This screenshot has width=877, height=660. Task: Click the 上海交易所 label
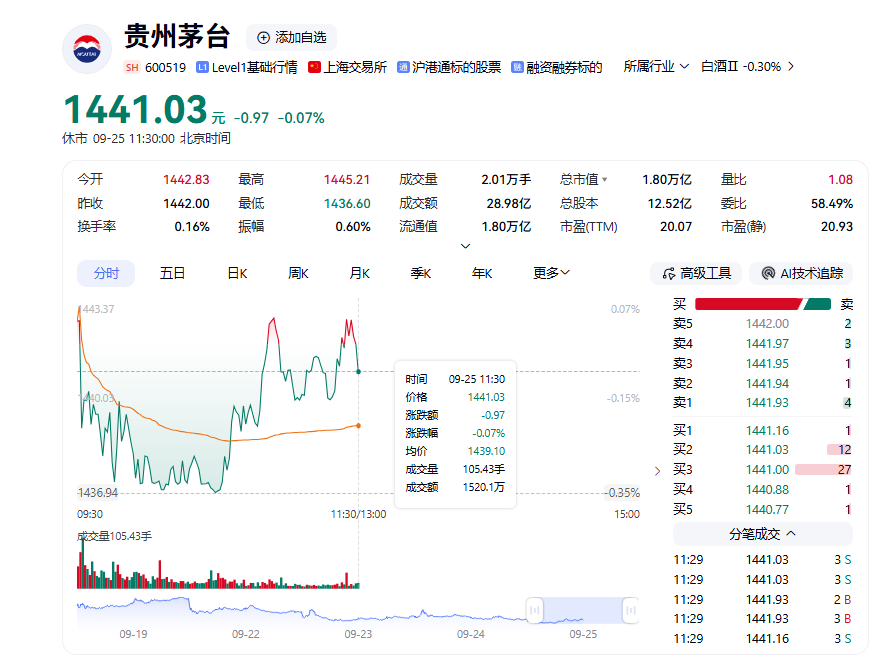(355, 68)
